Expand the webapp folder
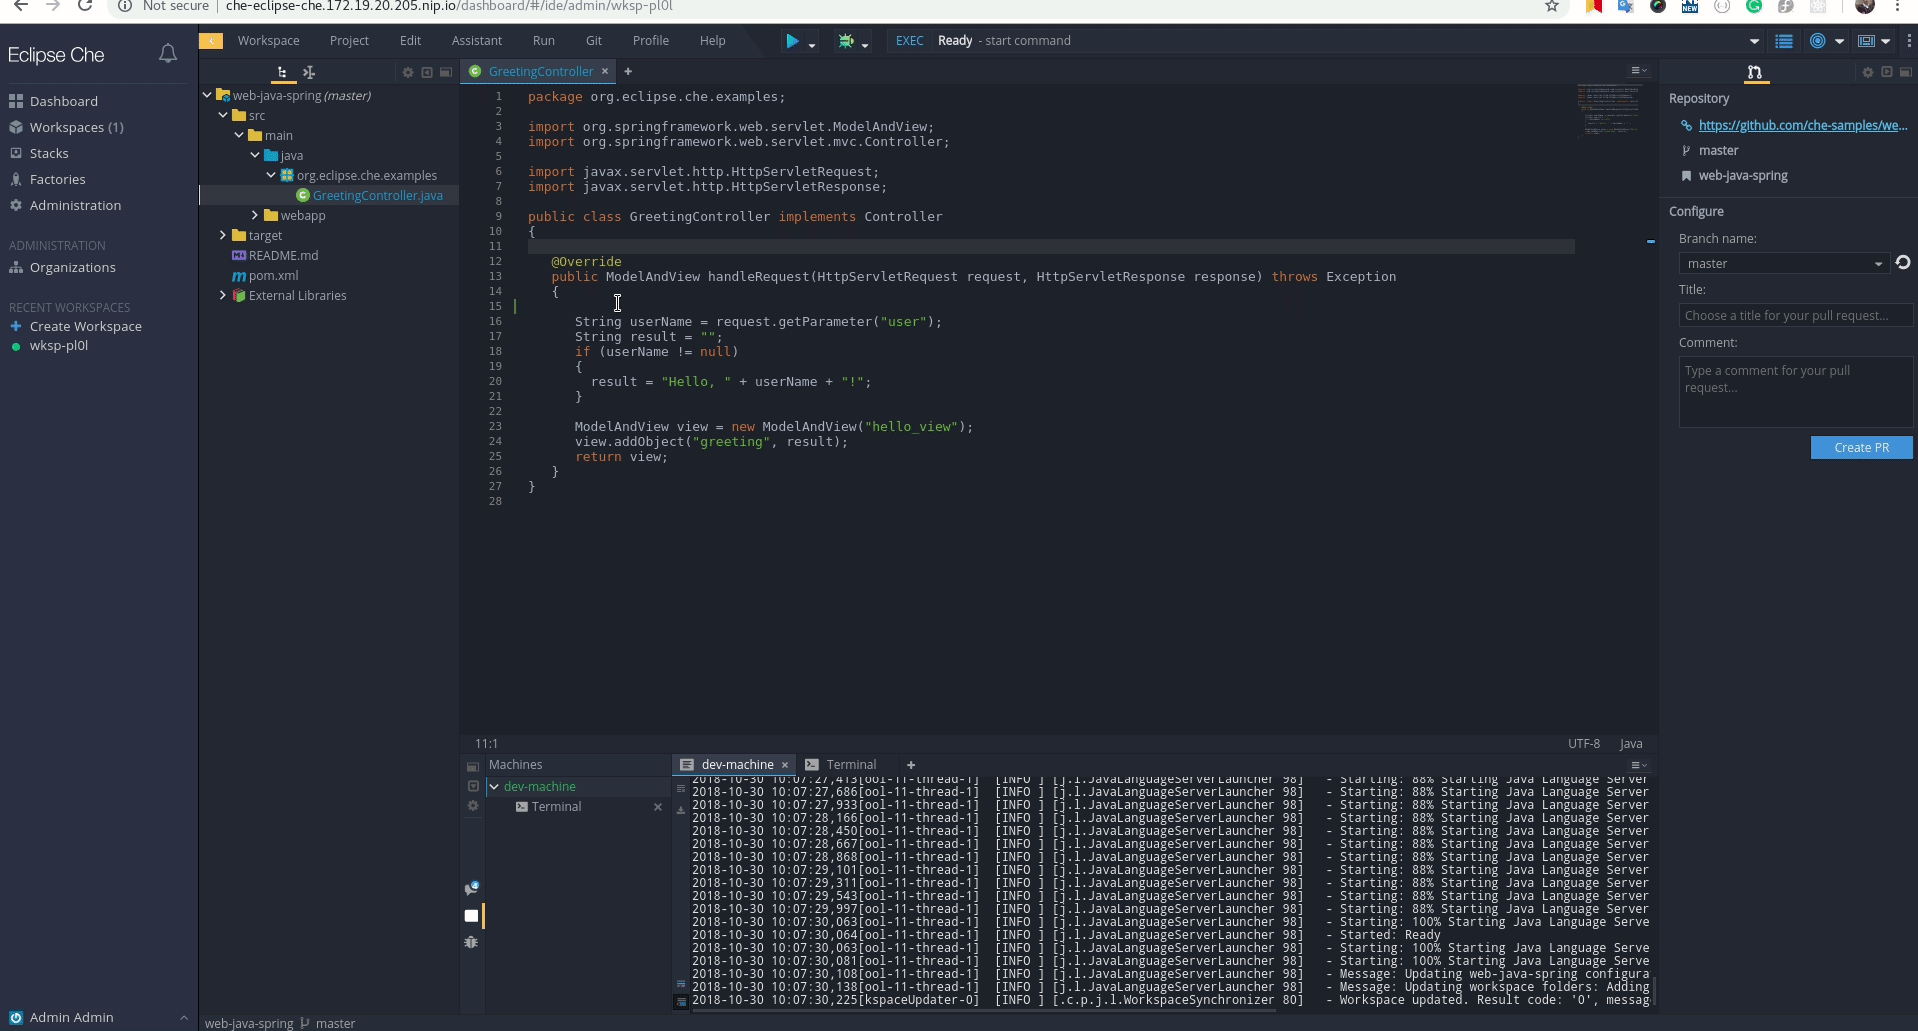 [255, 215]
